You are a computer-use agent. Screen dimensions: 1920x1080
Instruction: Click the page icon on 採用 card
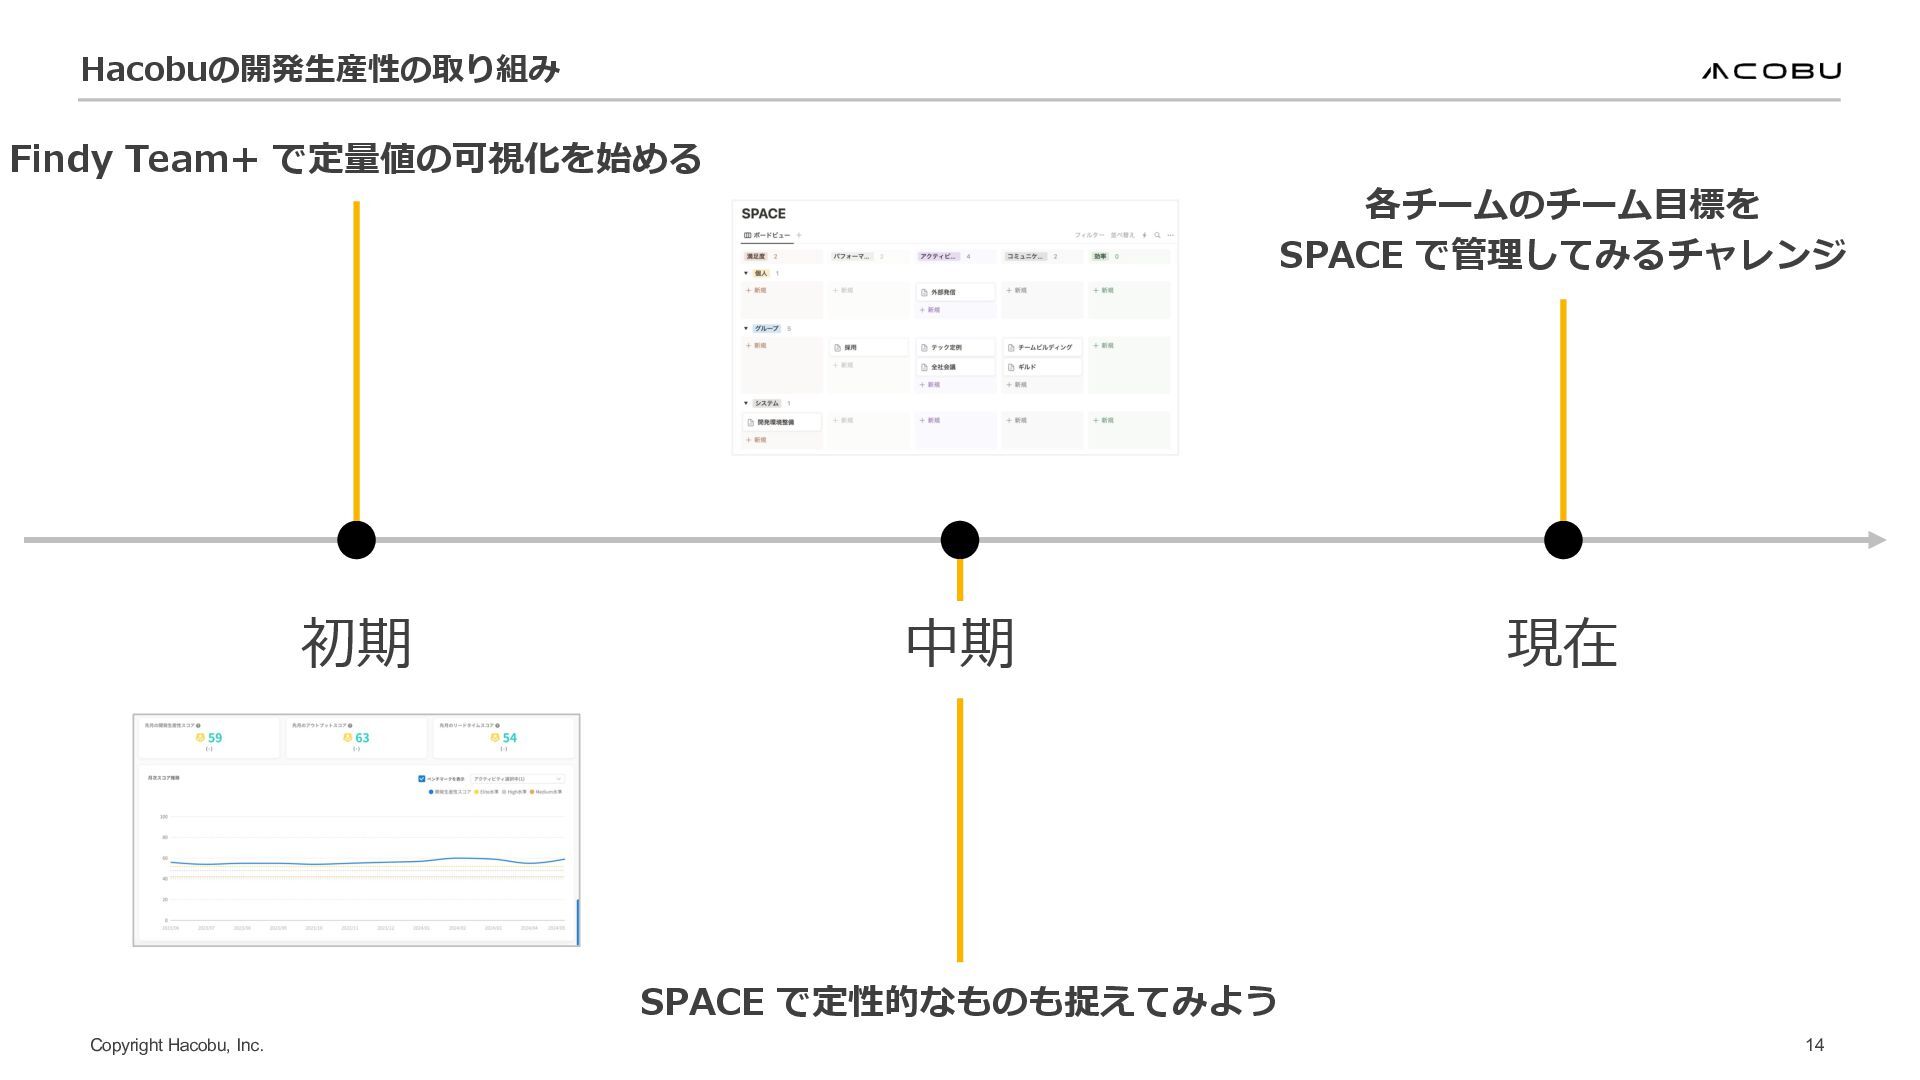[837, 348]
